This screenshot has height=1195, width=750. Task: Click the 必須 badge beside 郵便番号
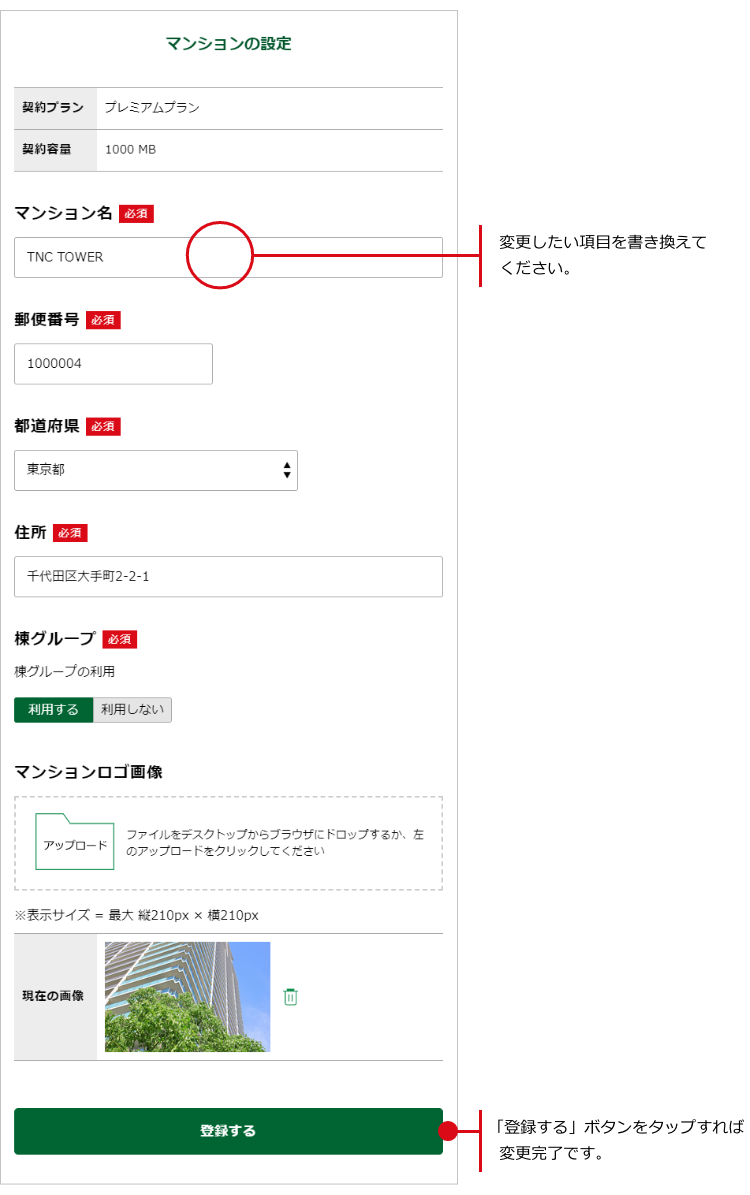click(x=103, y=320)
